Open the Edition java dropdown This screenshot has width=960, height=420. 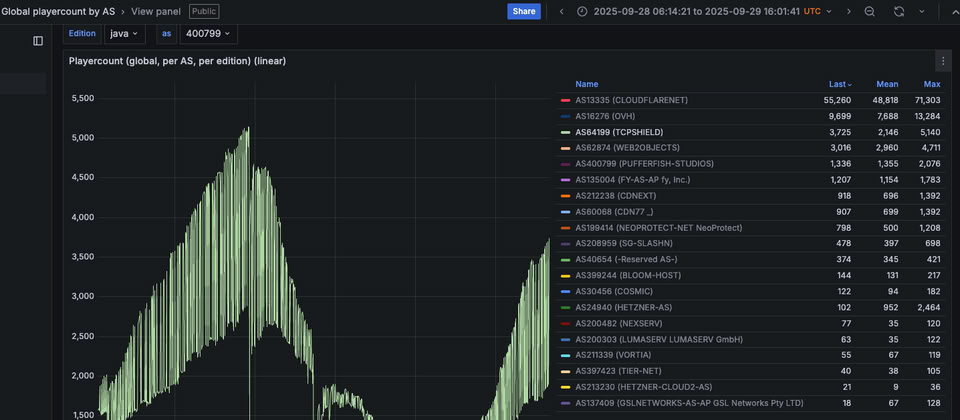click(124, 34)
